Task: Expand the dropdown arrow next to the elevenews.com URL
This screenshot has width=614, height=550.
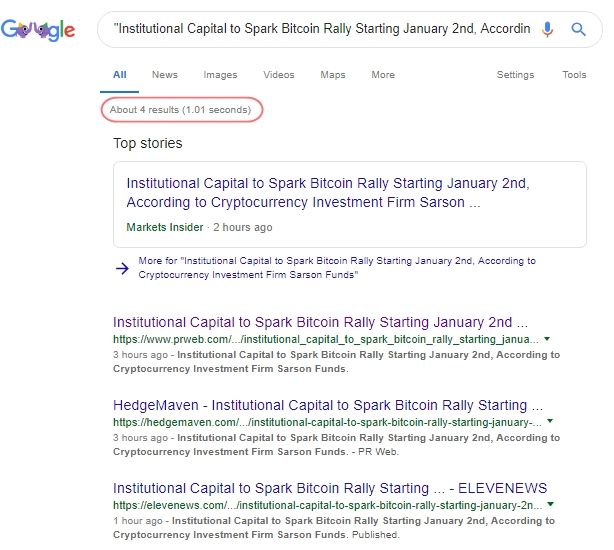Action: [551, 505]
